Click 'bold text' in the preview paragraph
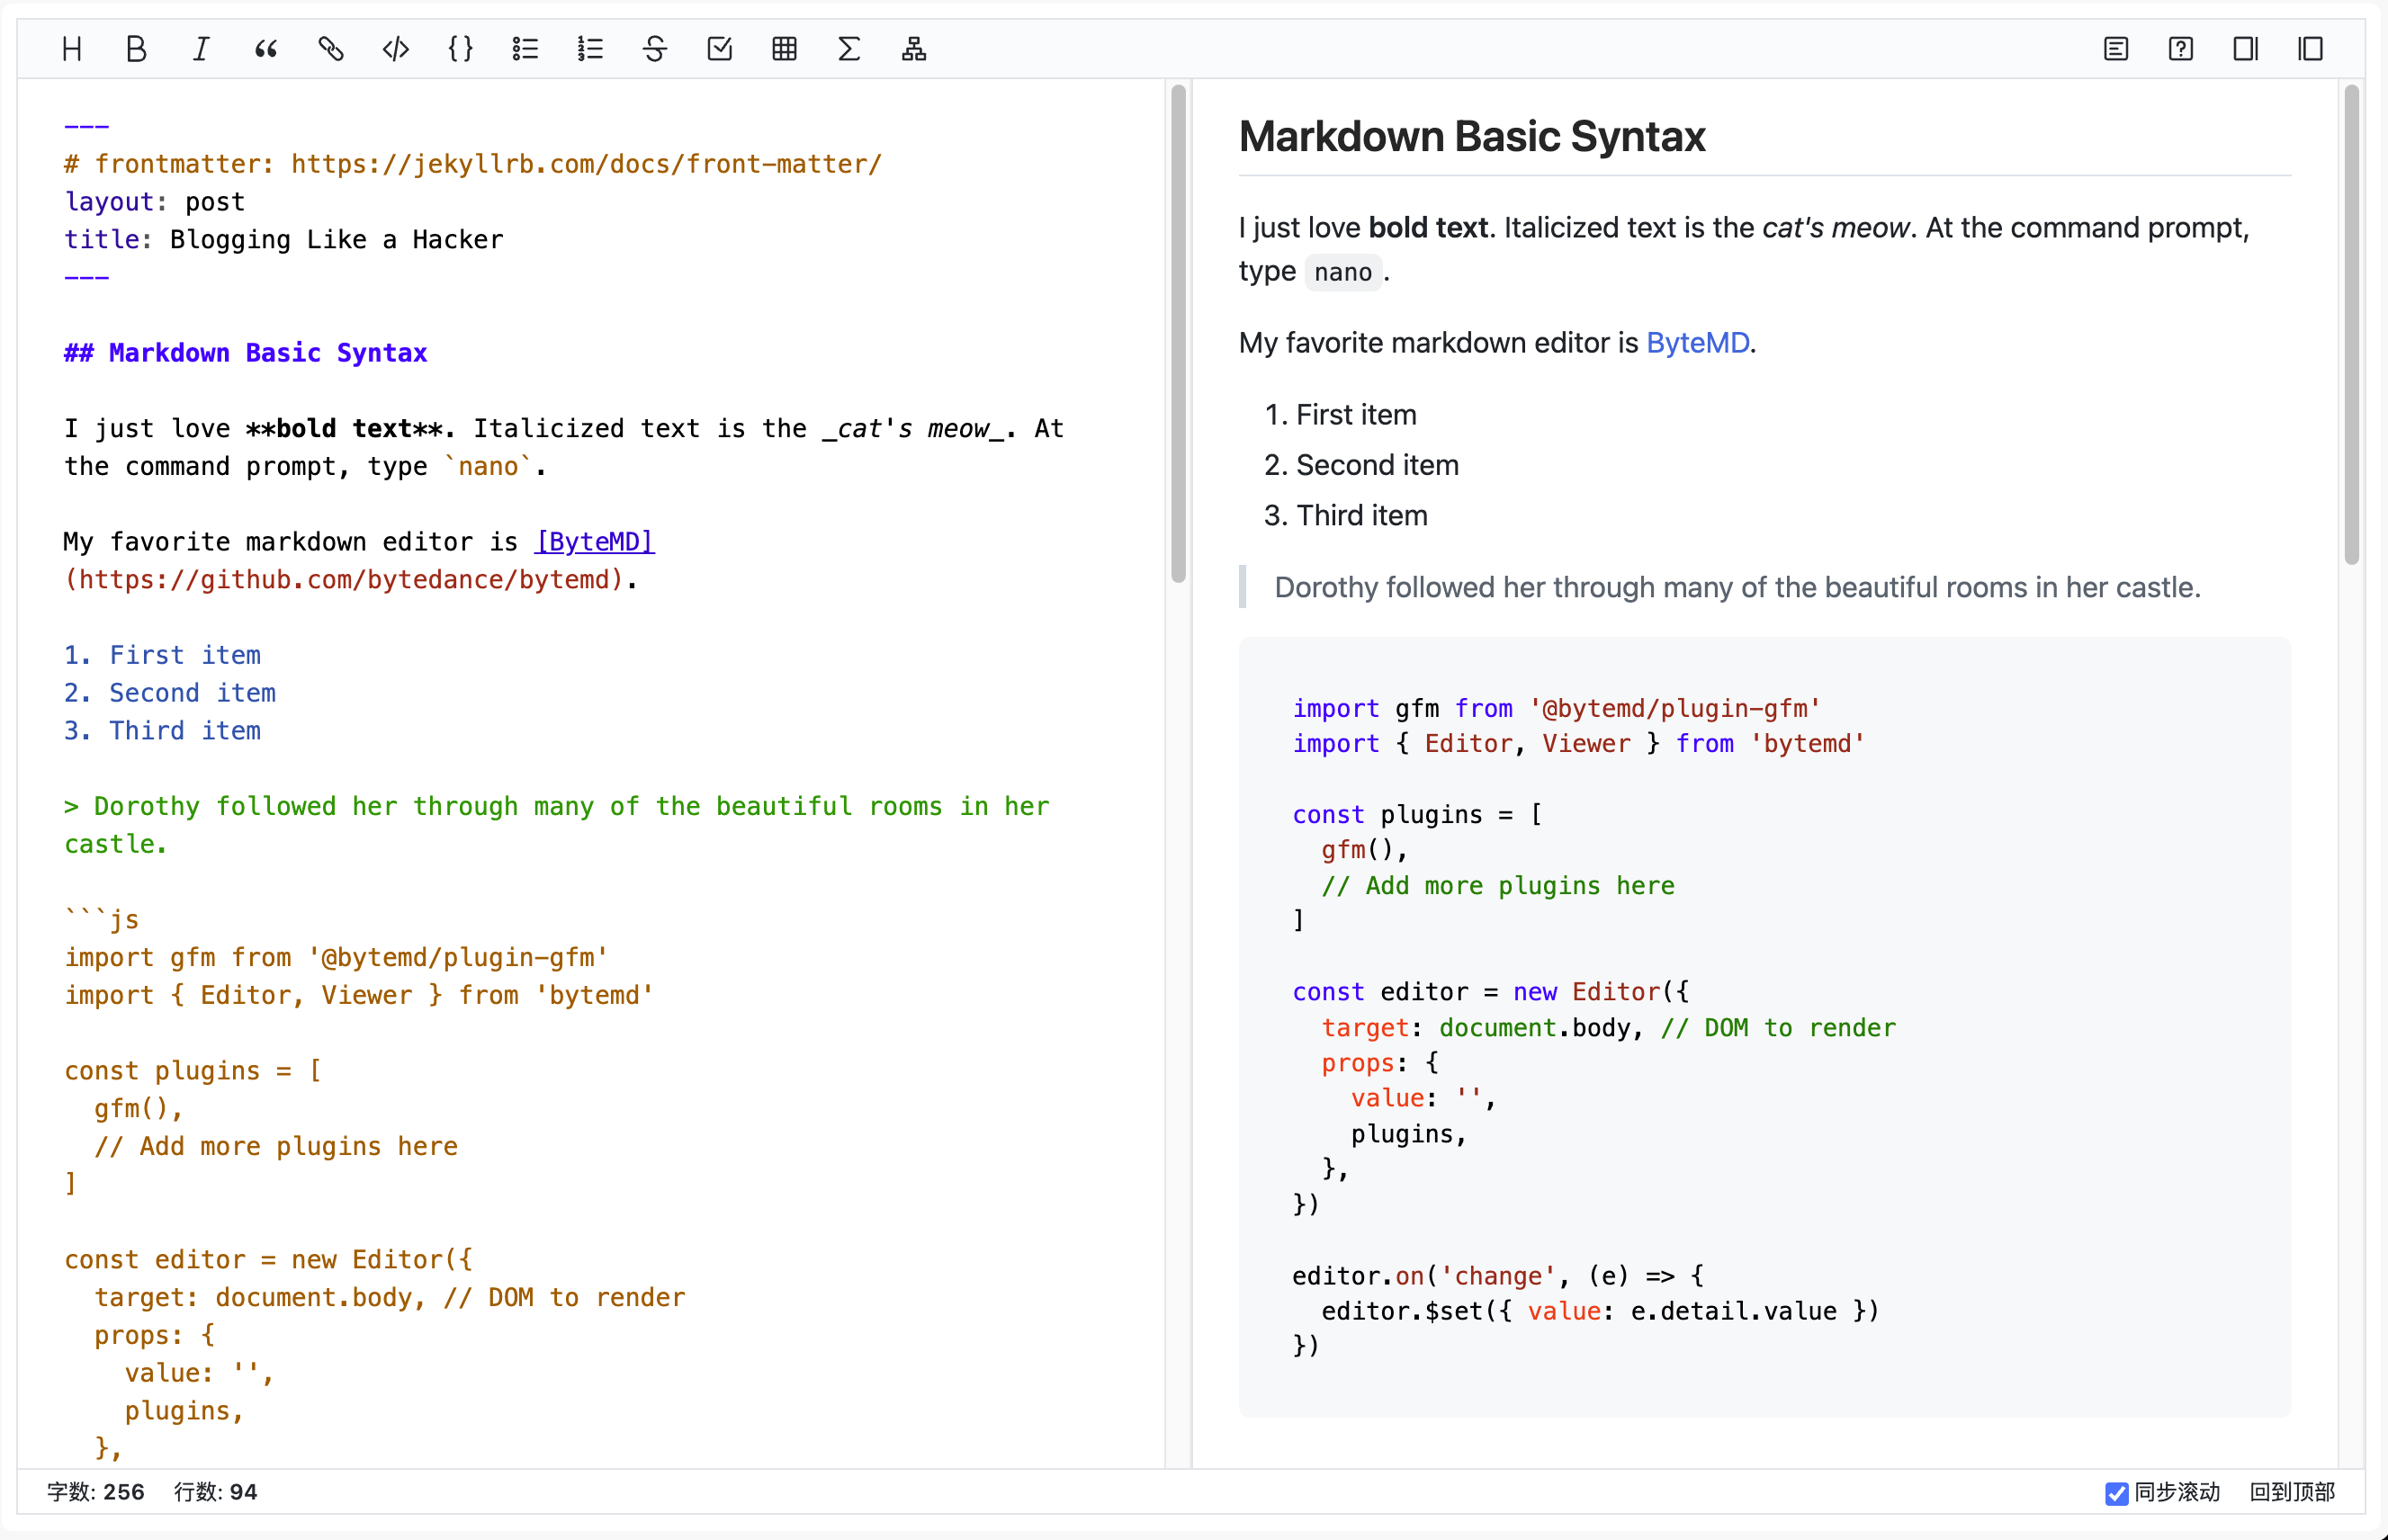2388x1540 pixels. pyautogui.click(x=1428, y=228)
